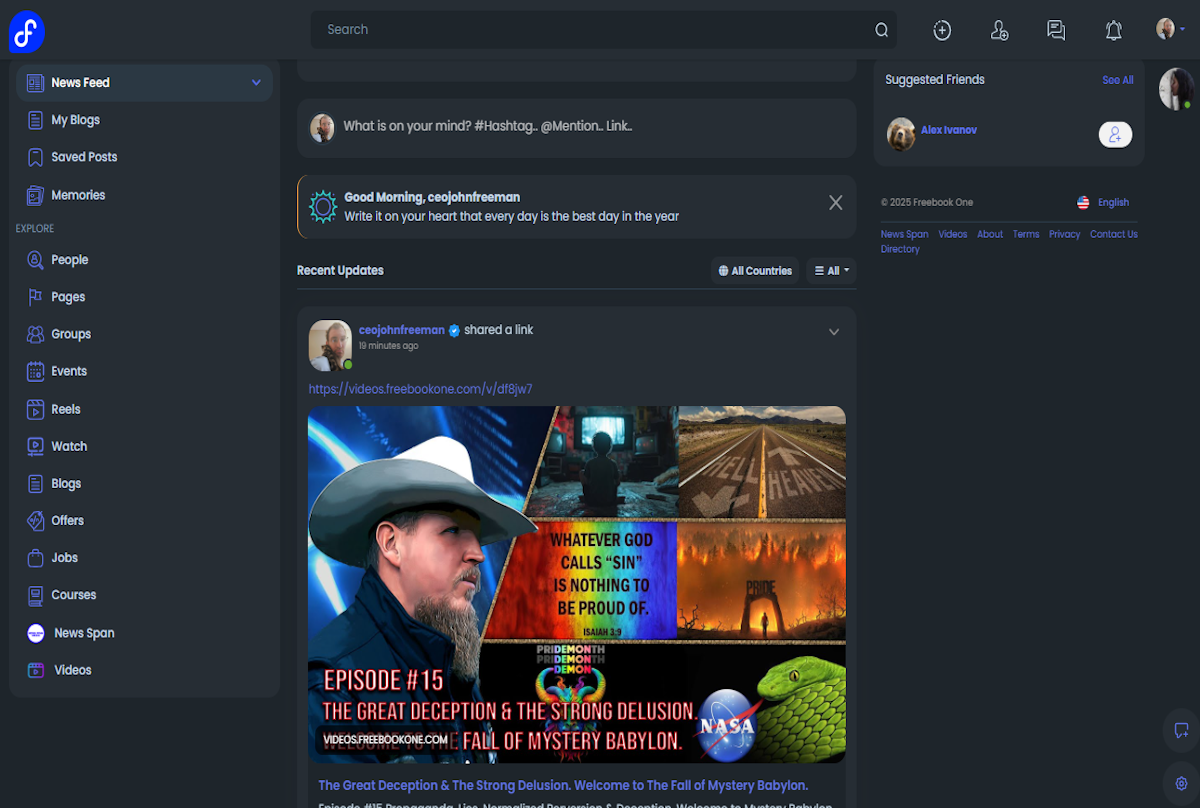Dismiss the Good Morning greeting banner
The height and width of the screenshot is (808, 1200).
[x=835, y=203]
